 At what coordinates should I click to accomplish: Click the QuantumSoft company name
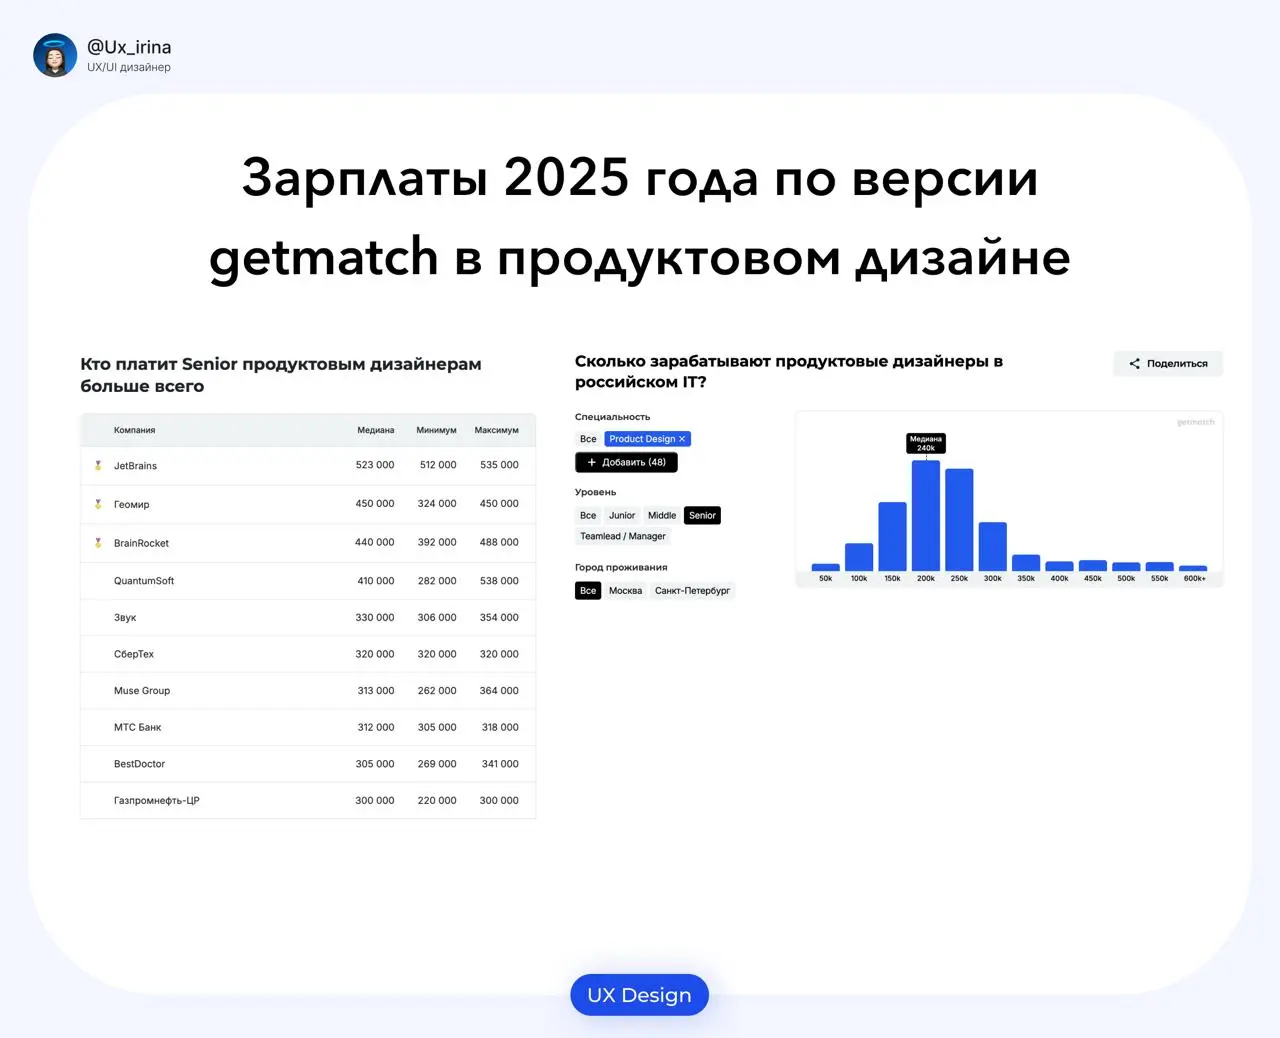tap(144, 581)
